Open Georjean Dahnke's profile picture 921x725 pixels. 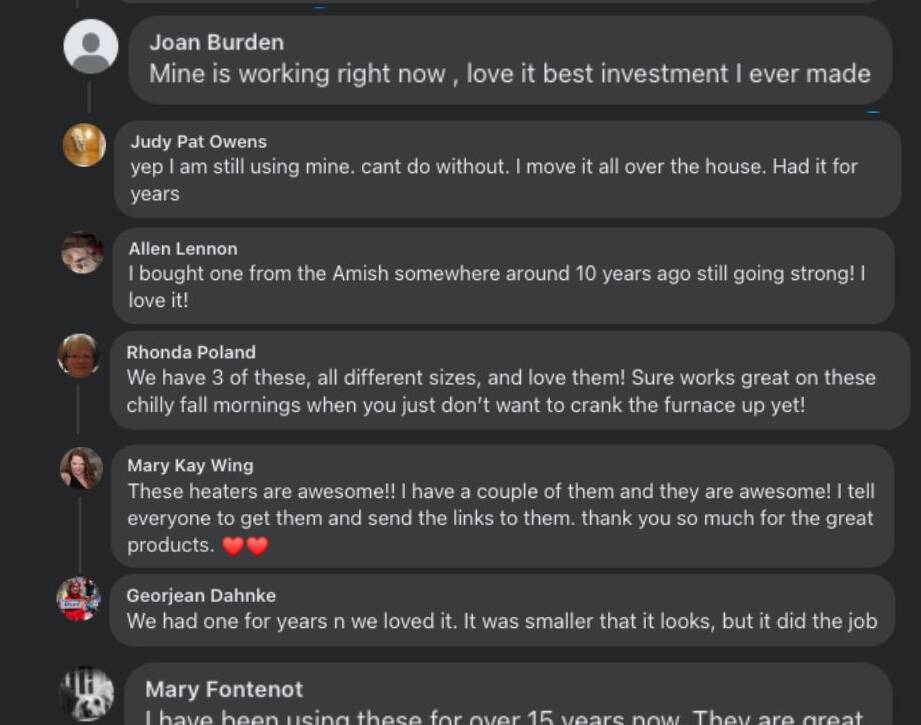point(79,598)
